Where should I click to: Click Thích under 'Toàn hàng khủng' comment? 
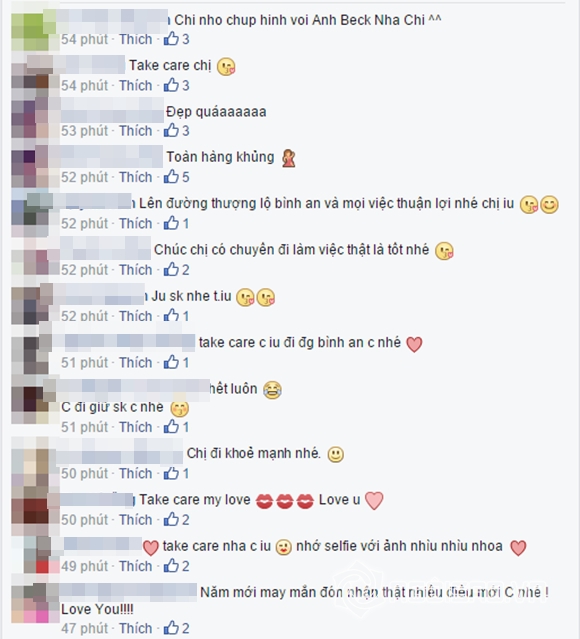click(135, 177)
